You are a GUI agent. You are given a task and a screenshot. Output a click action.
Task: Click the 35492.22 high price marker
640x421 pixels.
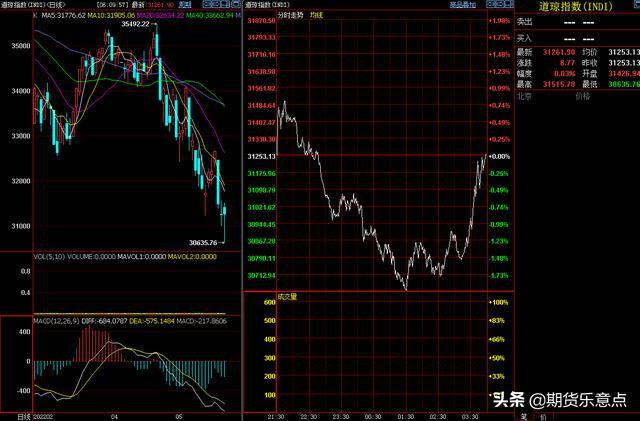pyautogui.click(x=134, y=24)
